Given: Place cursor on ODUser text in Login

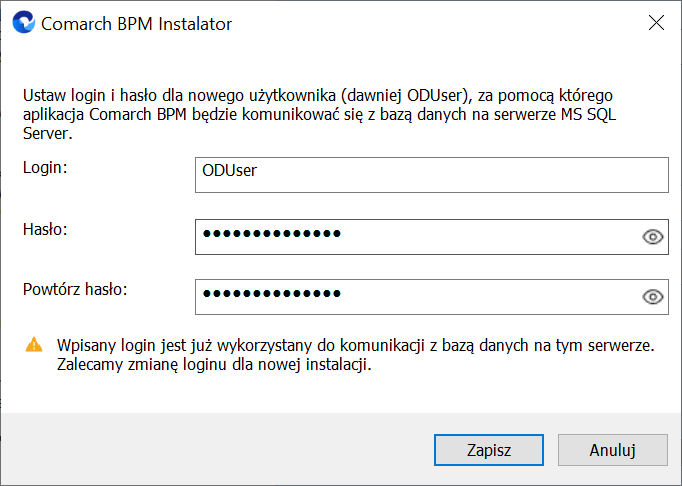Looking at the screenshot, I should [230, 170].
